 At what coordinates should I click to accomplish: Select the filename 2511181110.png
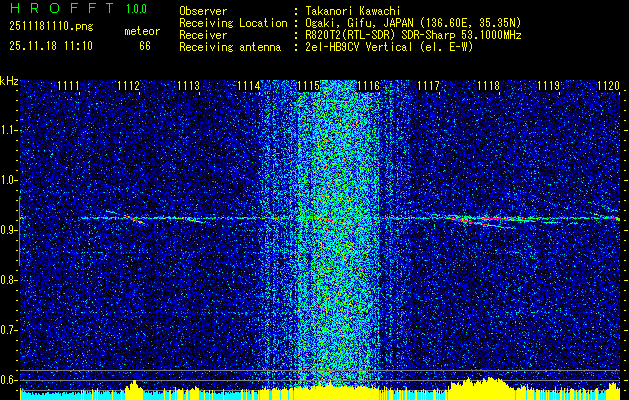[x=51, y=27]
